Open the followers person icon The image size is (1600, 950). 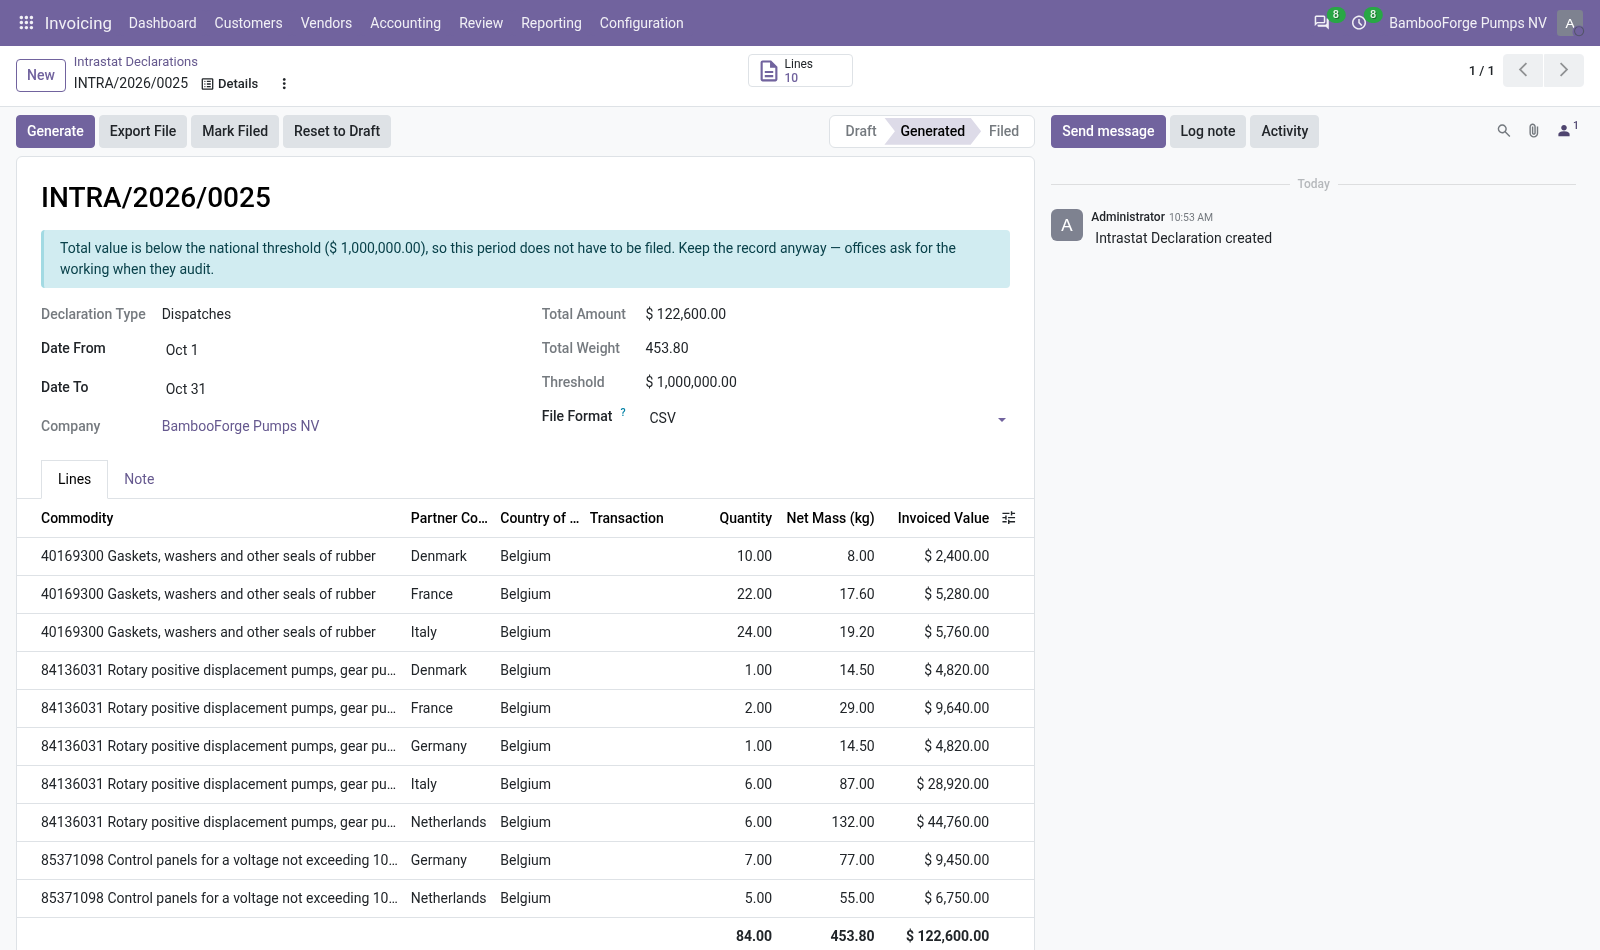(x=1565, y=131)
